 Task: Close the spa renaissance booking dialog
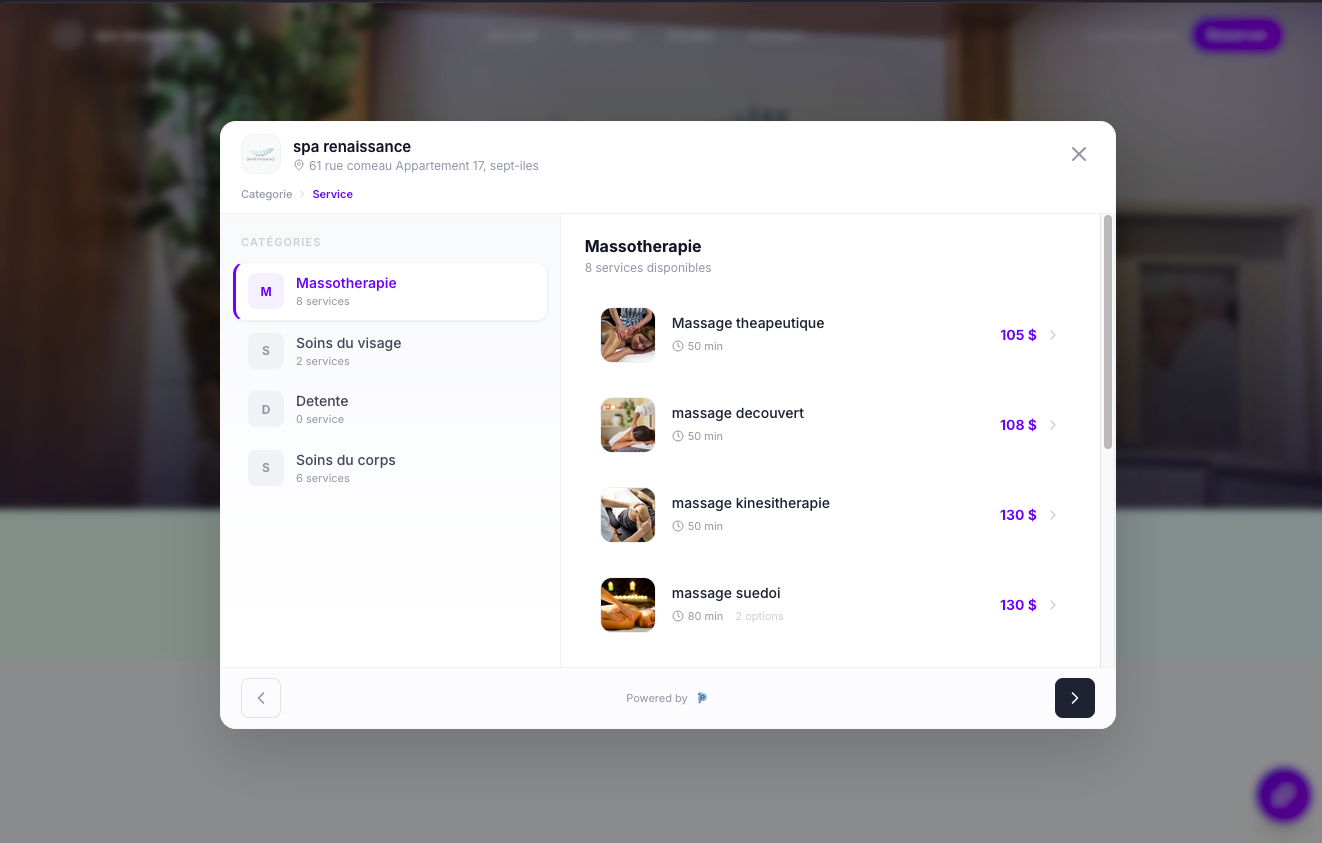point(1078,154)
